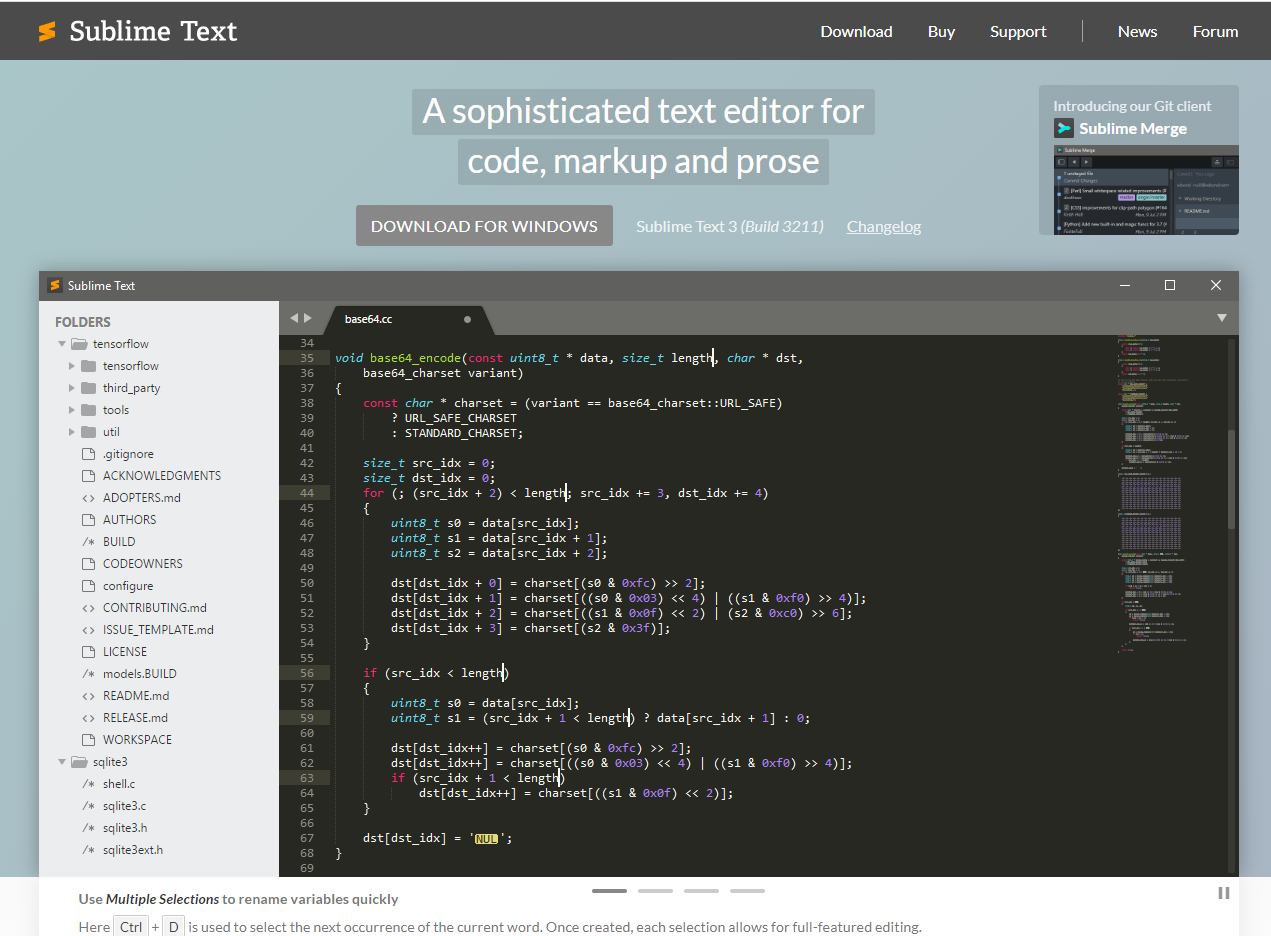Click the tools folder icon
Screen dimensions: 1271x936
88,410
